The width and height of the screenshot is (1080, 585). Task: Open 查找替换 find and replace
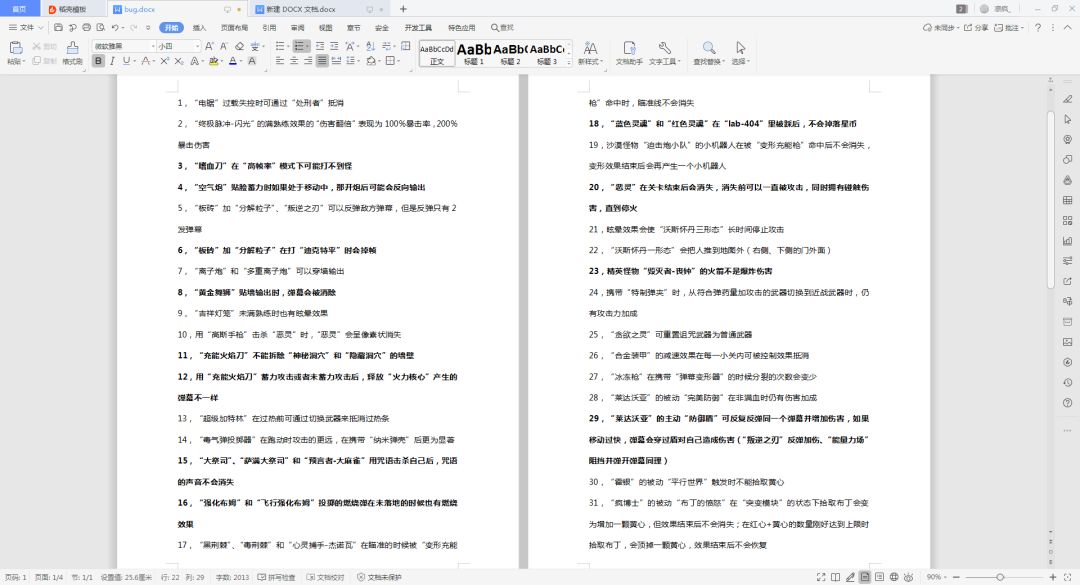709,52
